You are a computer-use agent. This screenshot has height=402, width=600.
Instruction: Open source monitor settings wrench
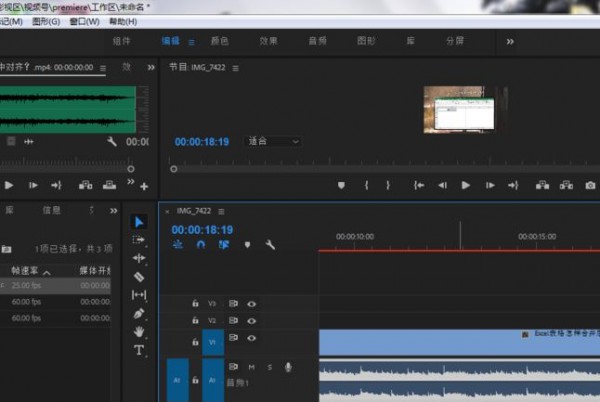(112, 142)
